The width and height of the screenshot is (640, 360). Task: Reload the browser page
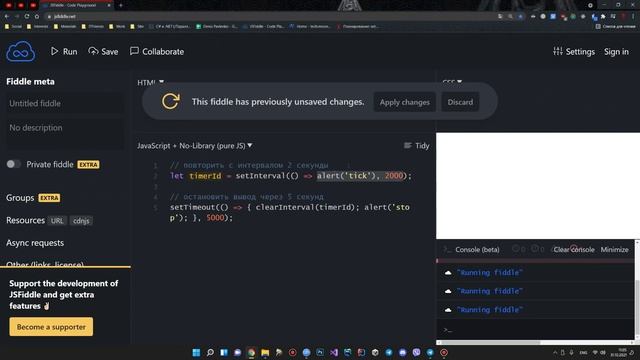(27, 16)
